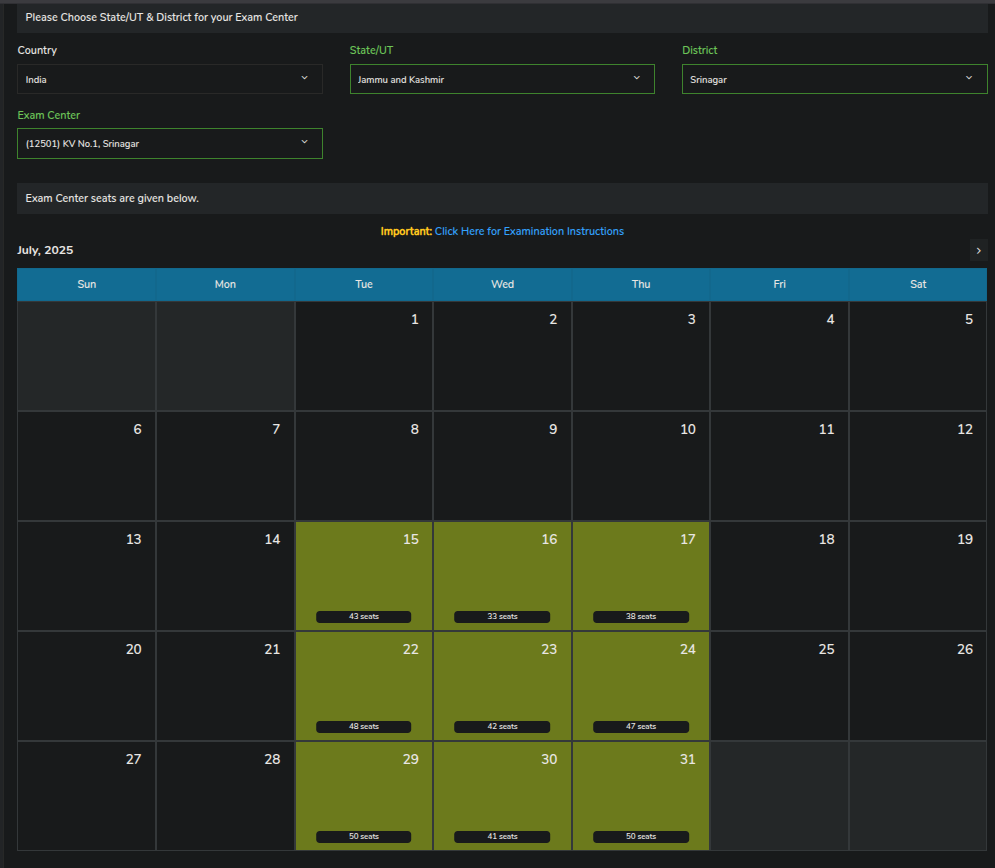Click the 43 seats badge
Viewport: 995px width, 868px height.
tap(364, 617)
